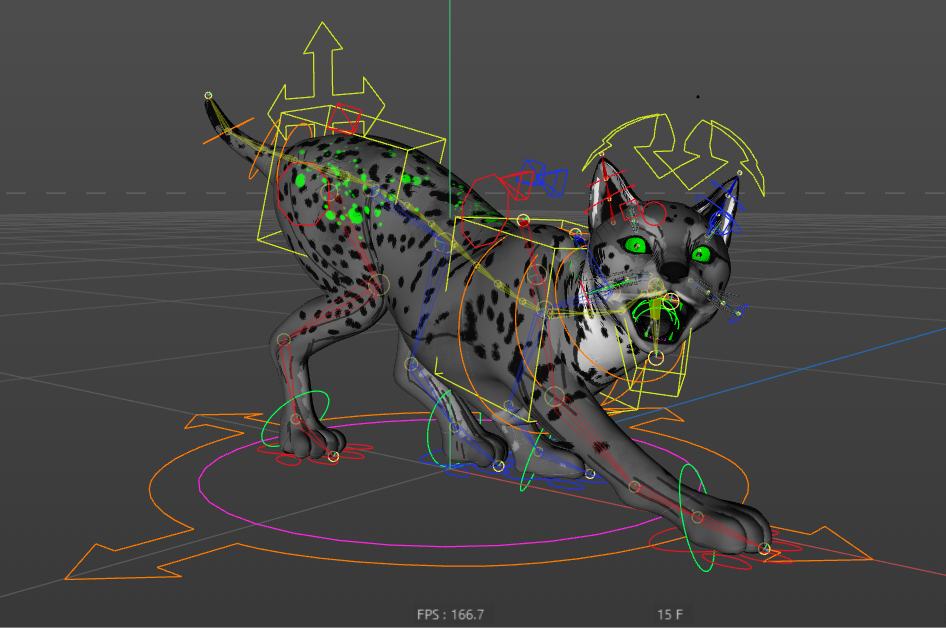
Task: Click the 'FPS : 166.7' readout
Action: [x=450, y=615]
